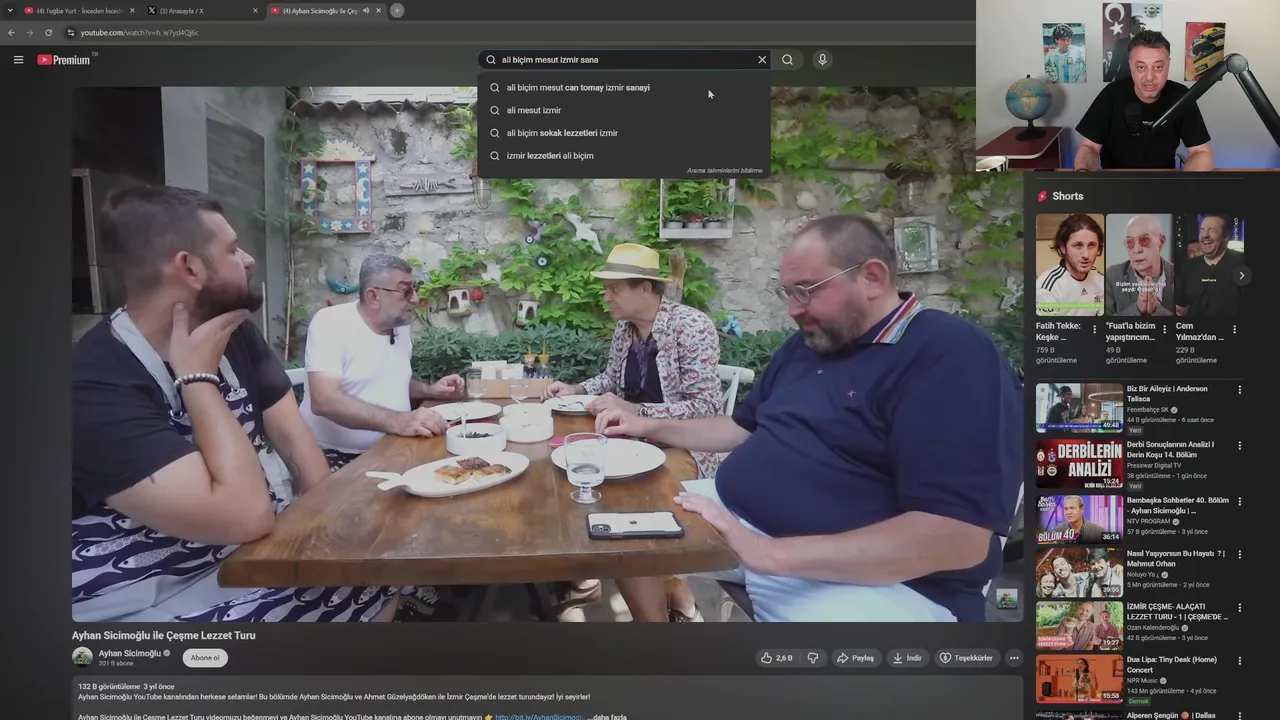Go forward with browser forward arrow

coord(29,32)
